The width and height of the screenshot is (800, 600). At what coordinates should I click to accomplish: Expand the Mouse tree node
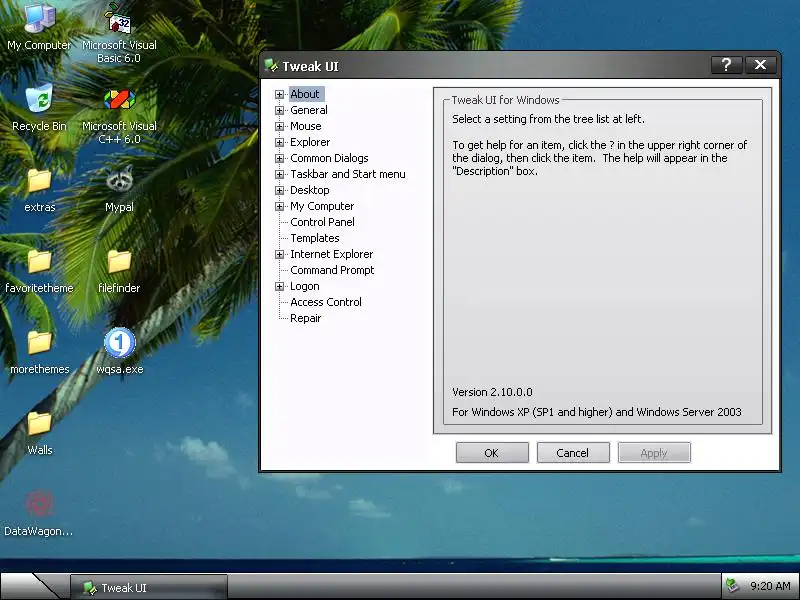(x=279, y=126)
